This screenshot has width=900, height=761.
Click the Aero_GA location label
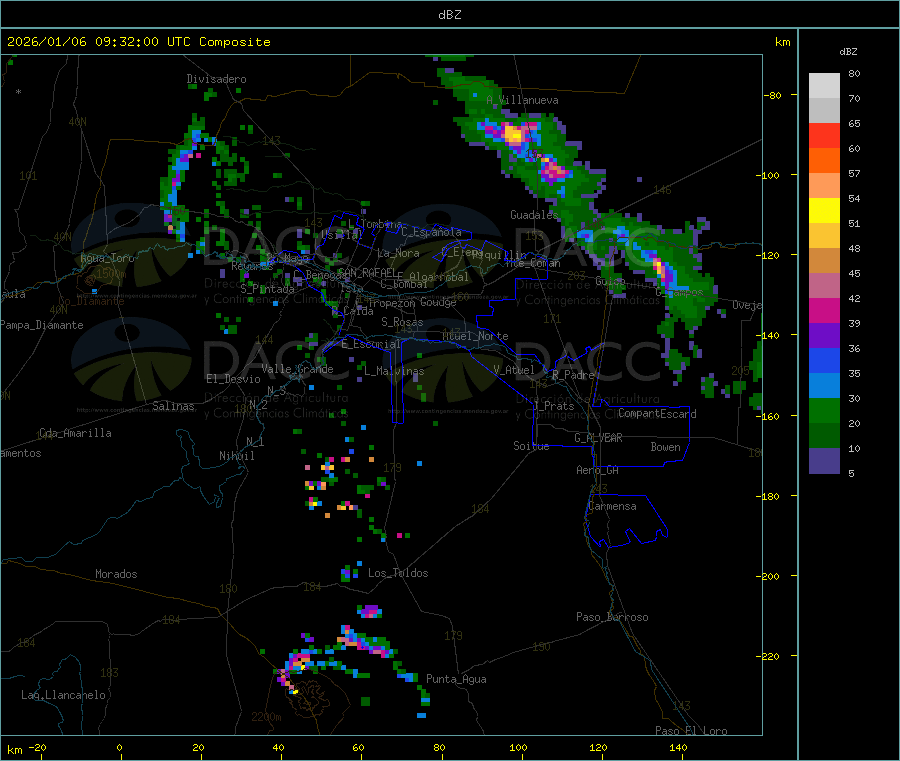point(598,470)
